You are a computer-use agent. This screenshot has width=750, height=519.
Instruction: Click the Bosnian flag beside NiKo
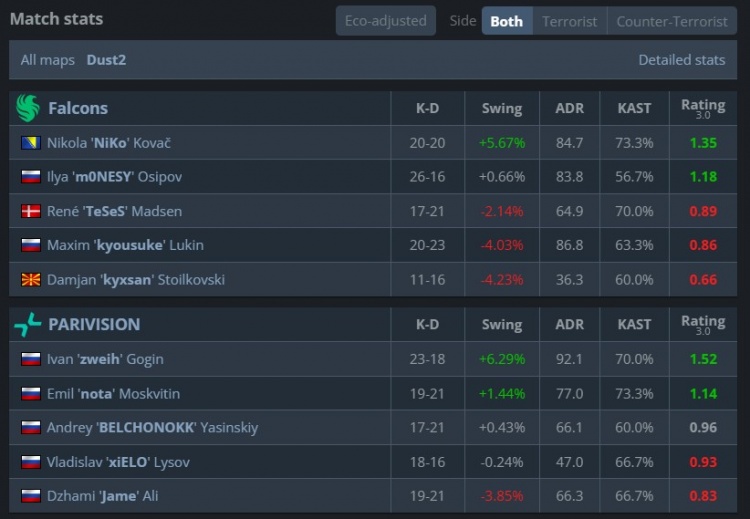tap(30, 143)
